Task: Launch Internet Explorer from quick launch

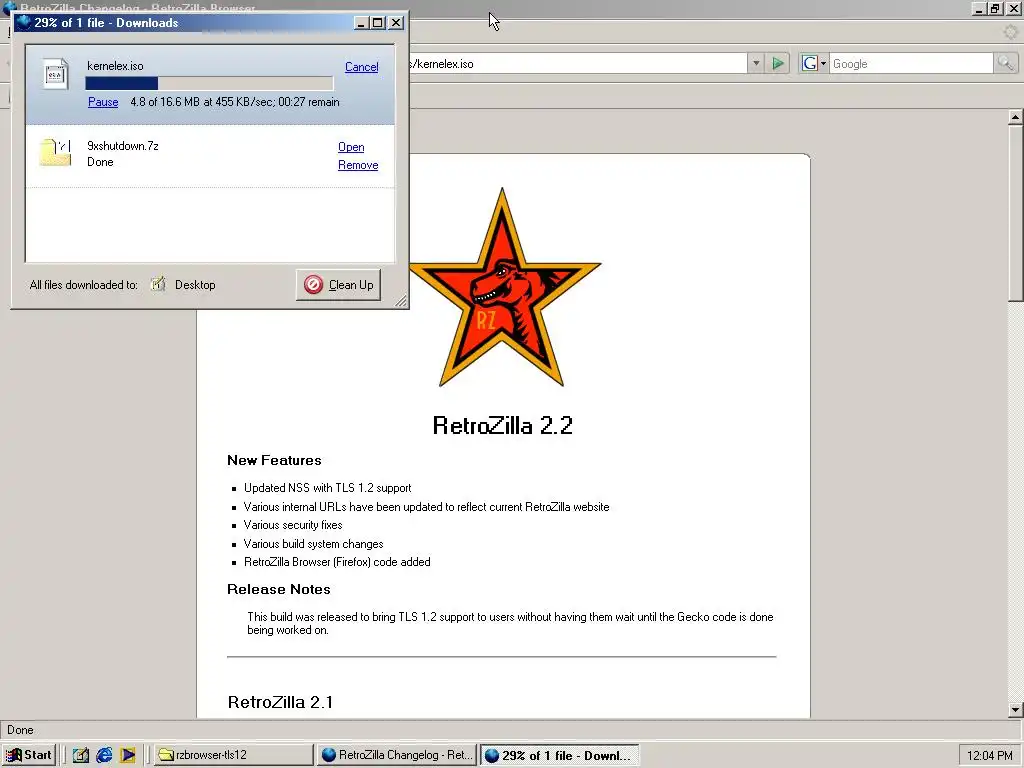Action: click(x=104, y=755)
